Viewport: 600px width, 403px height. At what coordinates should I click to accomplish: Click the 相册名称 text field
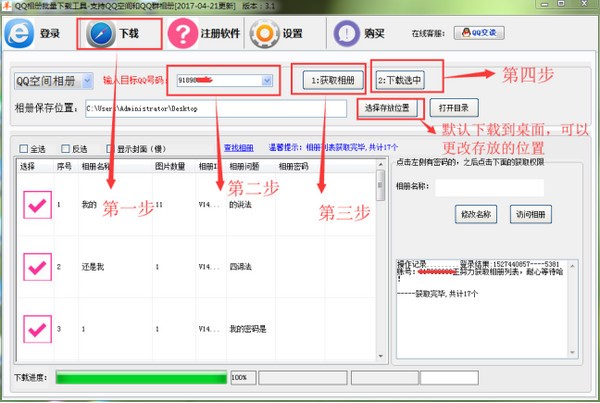(x=490, y=188)
